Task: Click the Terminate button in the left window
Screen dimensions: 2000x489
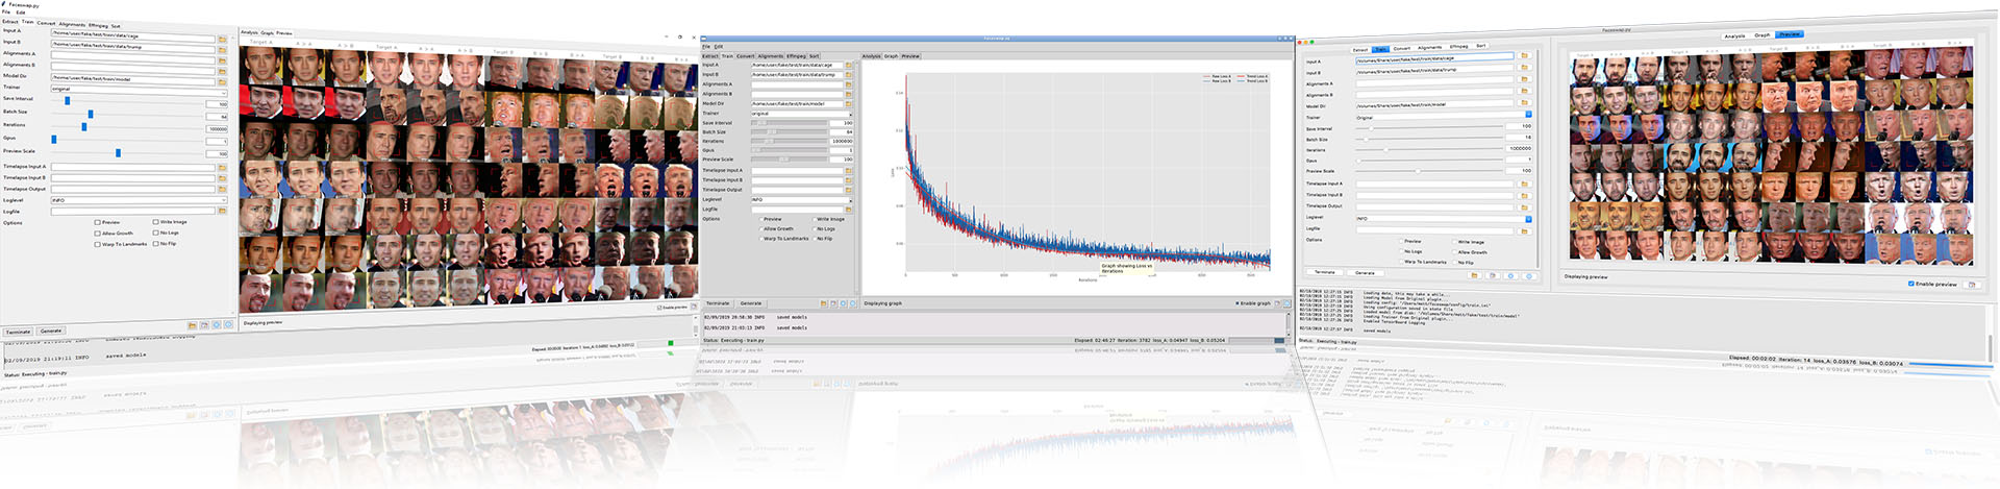Action: coord(18,332)
